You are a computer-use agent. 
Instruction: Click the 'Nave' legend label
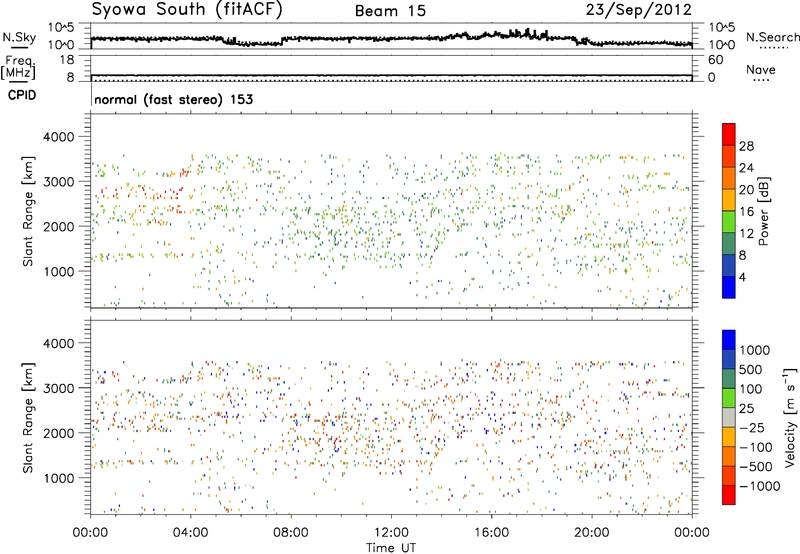[x=761, y=70]
